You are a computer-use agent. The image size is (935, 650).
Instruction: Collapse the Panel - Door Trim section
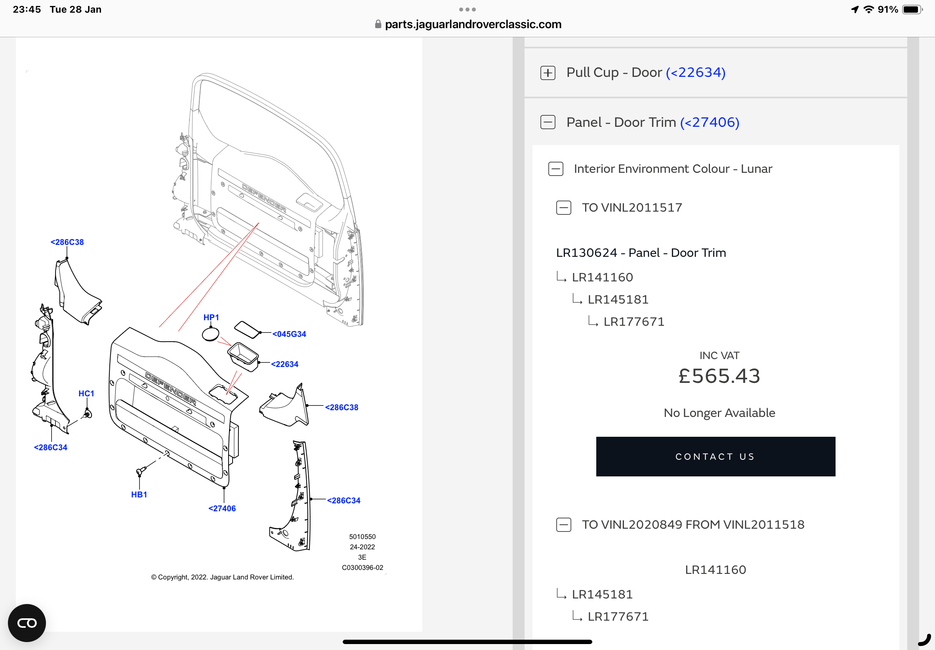tap(547, 123)
